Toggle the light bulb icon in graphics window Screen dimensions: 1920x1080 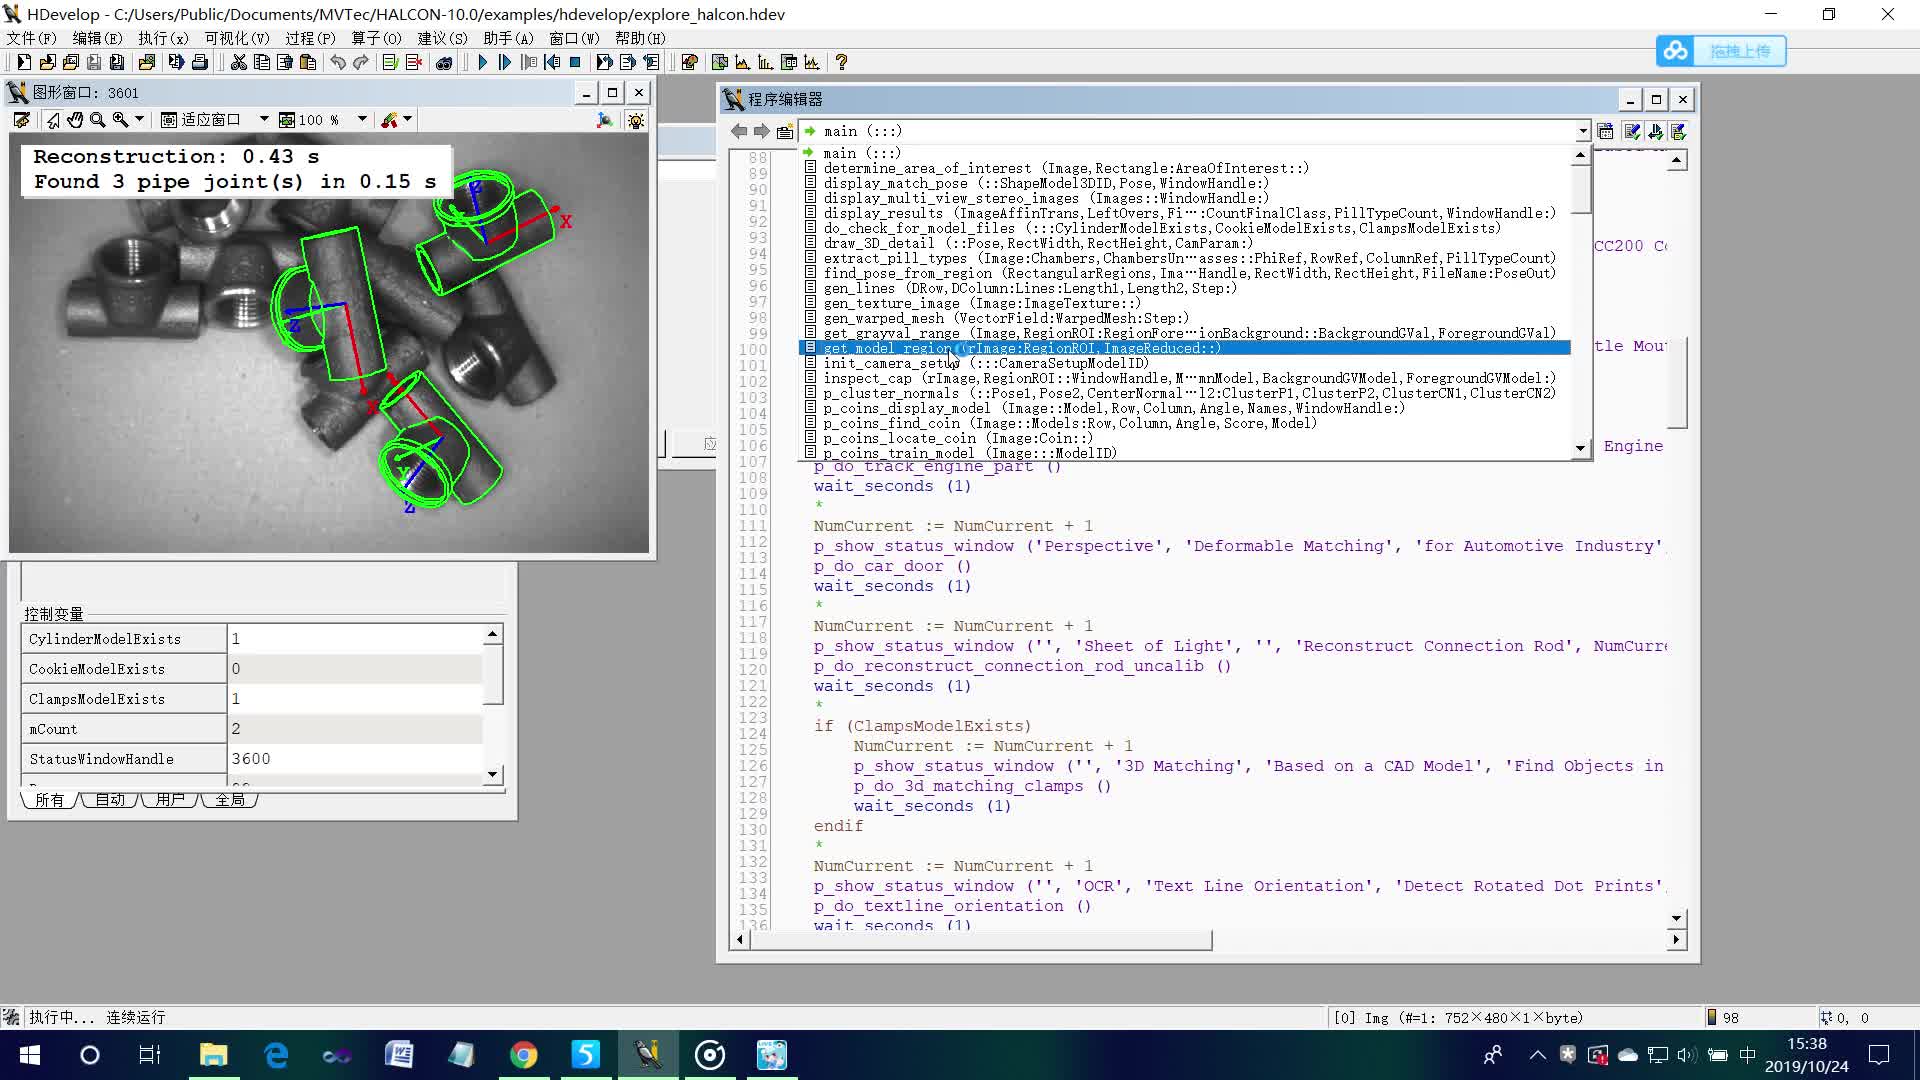click(636, 120)
